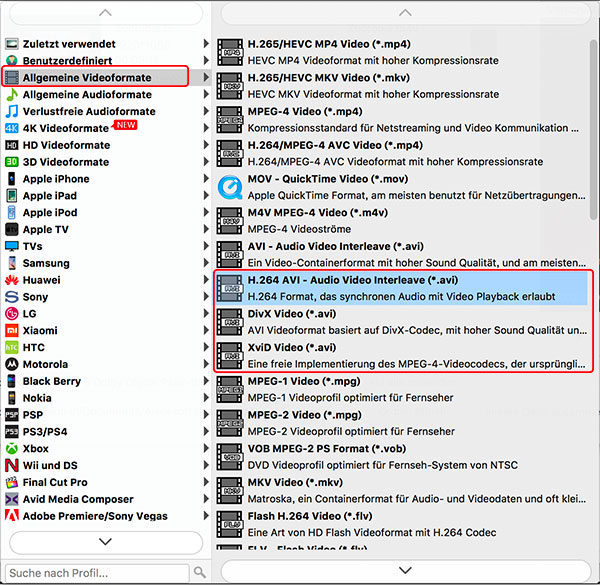This screenshot has width=600, height=585.
Task: Click the film icon for MKV Video
Action: pyautogui.click(x=230, y=490)
